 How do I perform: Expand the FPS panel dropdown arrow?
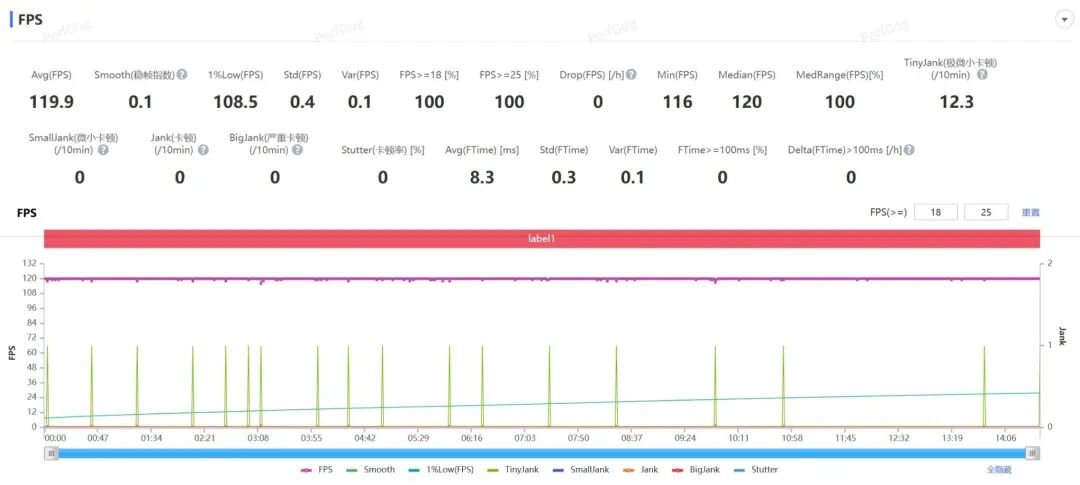tap(1063, 20)
